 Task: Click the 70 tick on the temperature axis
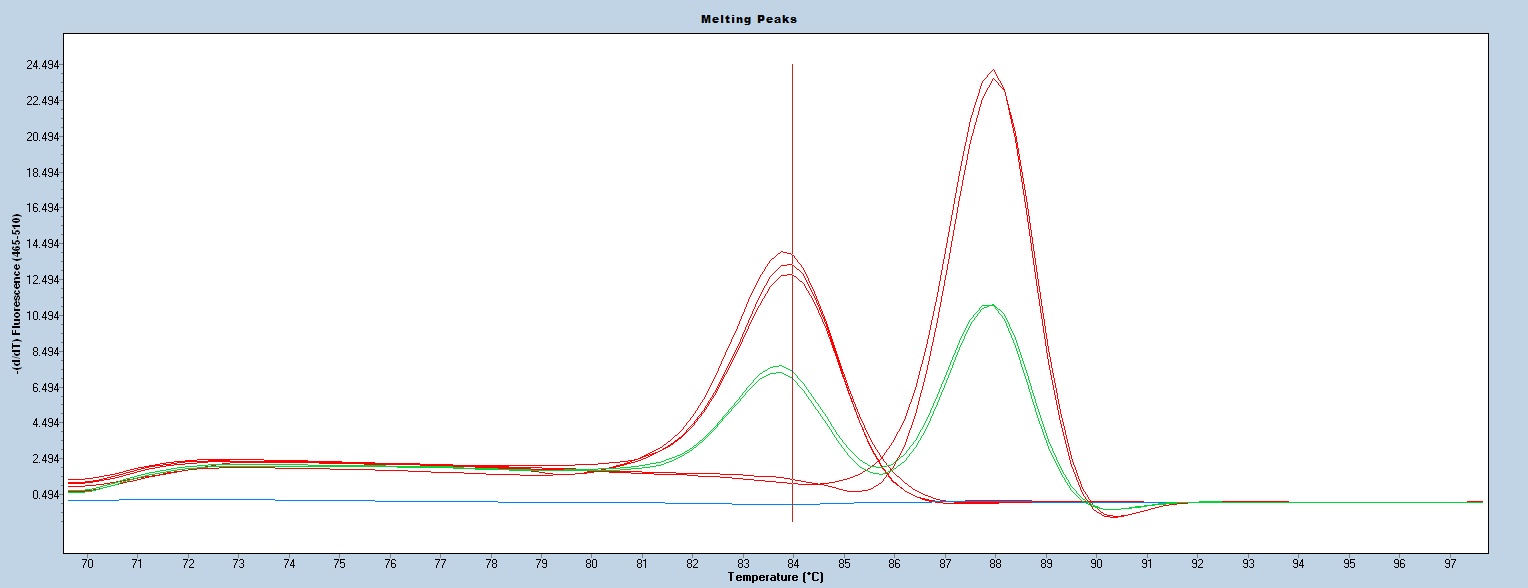[x=87, y=564]
